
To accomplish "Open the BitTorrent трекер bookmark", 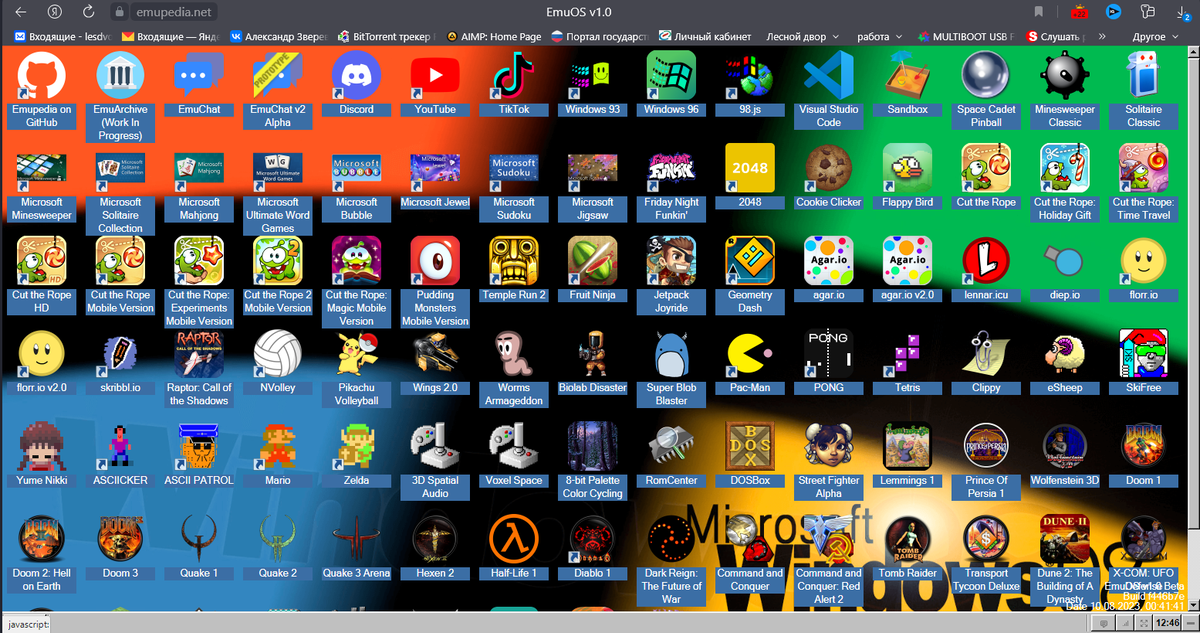I will (386, 36).
